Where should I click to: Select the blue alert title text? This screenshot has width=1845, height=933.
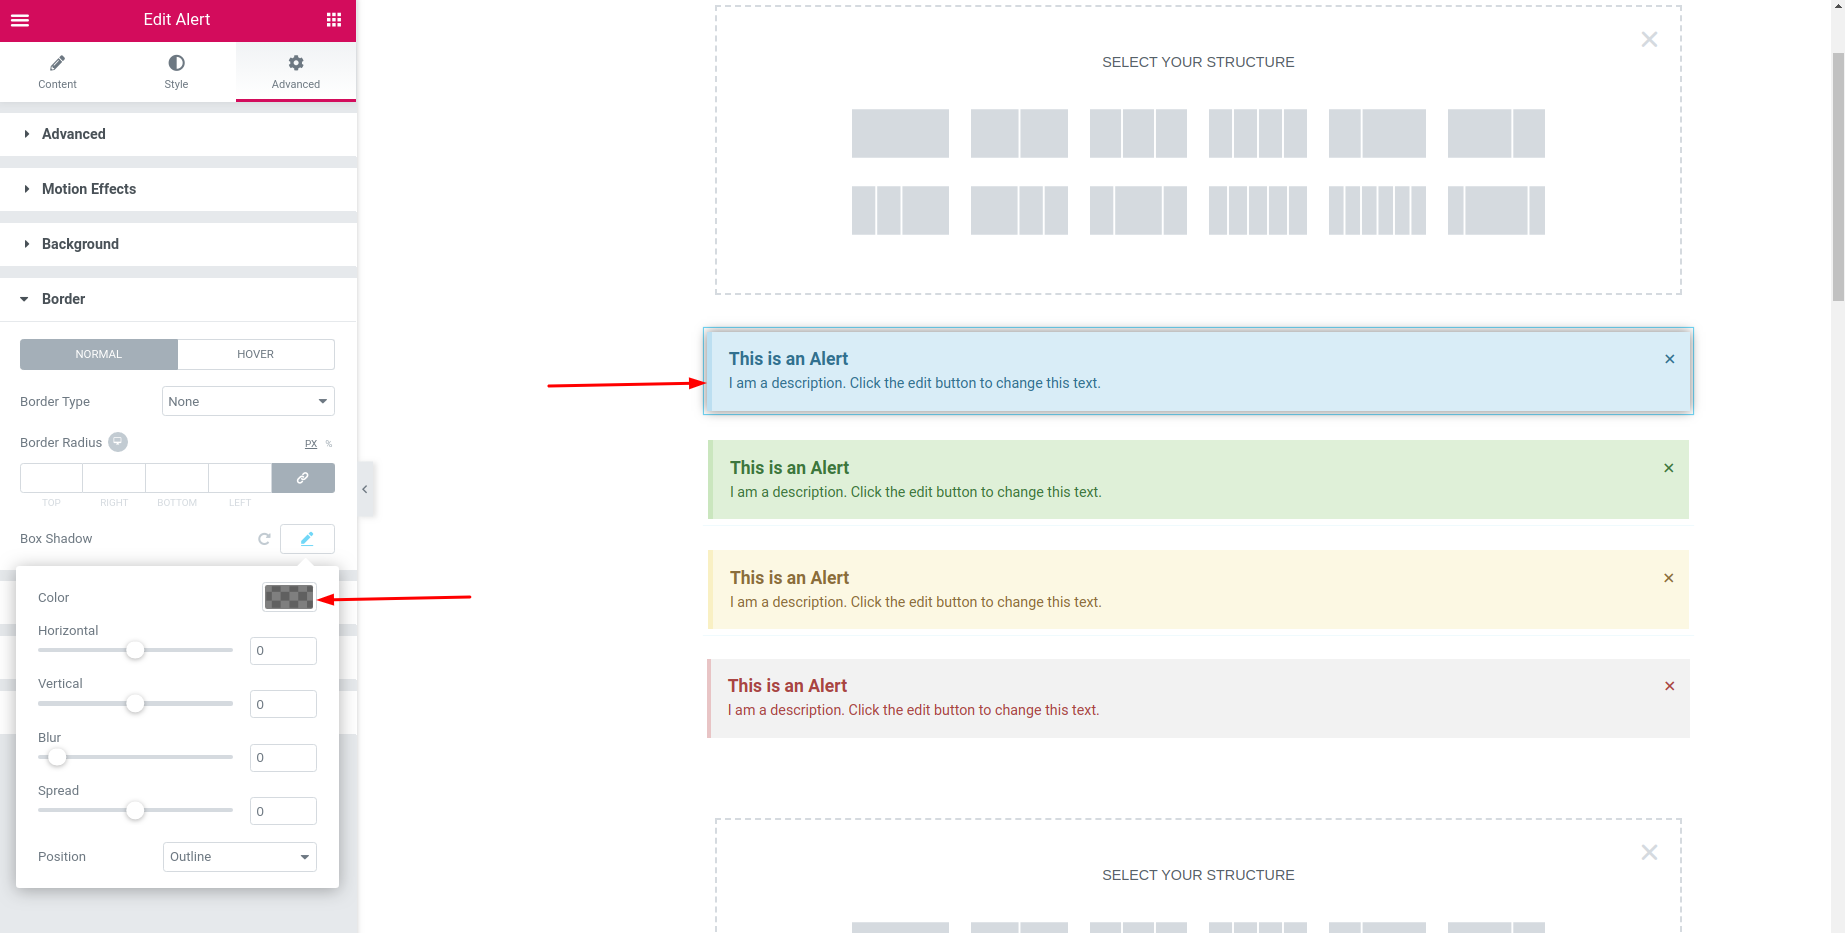788,359
